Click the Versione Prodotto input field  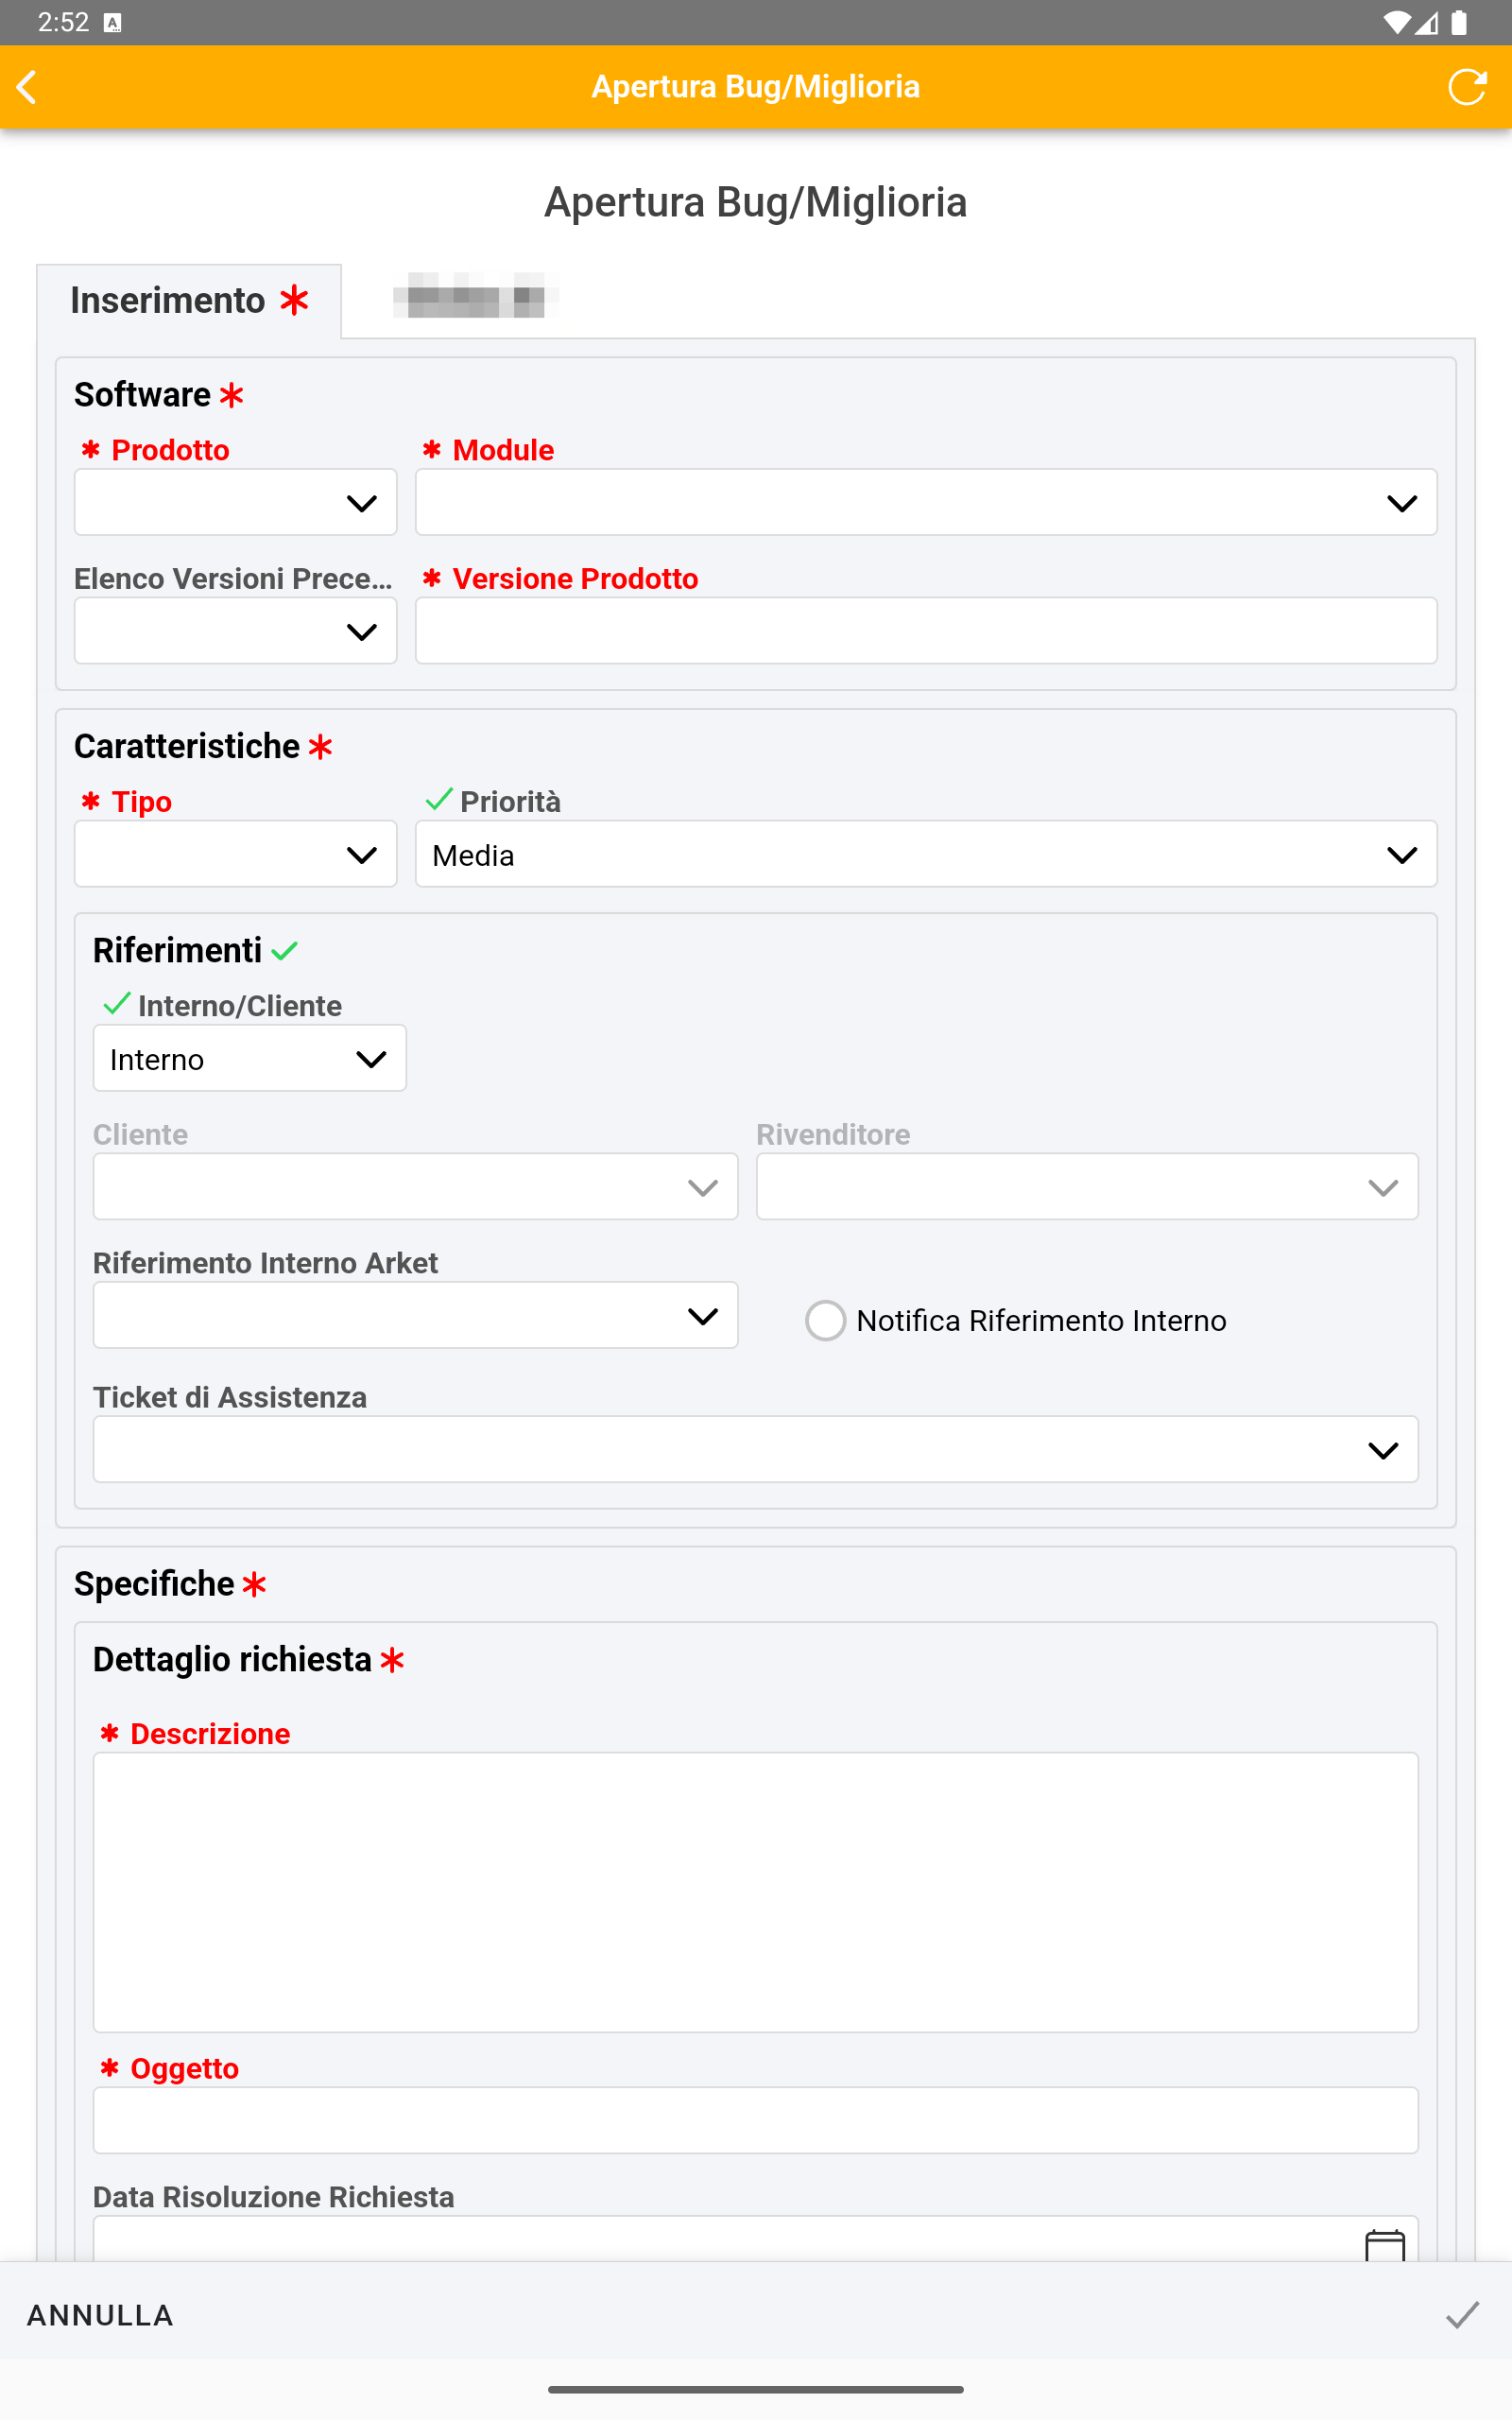(x=925, y=631)
